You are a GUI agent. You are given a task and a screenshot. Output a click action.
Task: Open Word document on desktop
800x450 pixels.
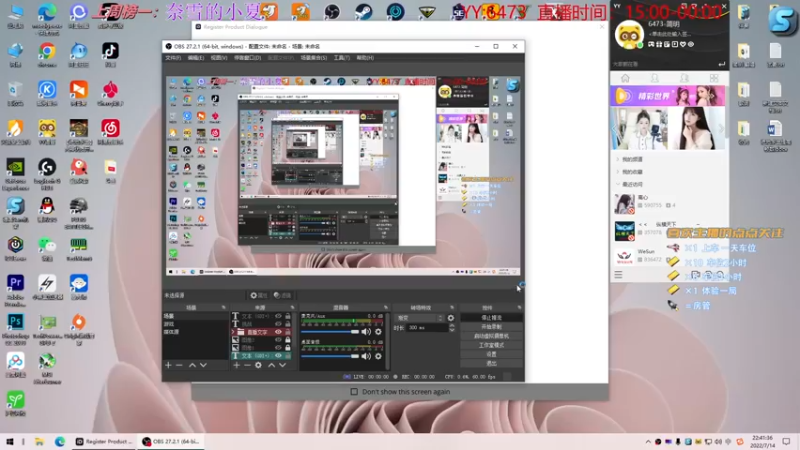click(775, 135)
